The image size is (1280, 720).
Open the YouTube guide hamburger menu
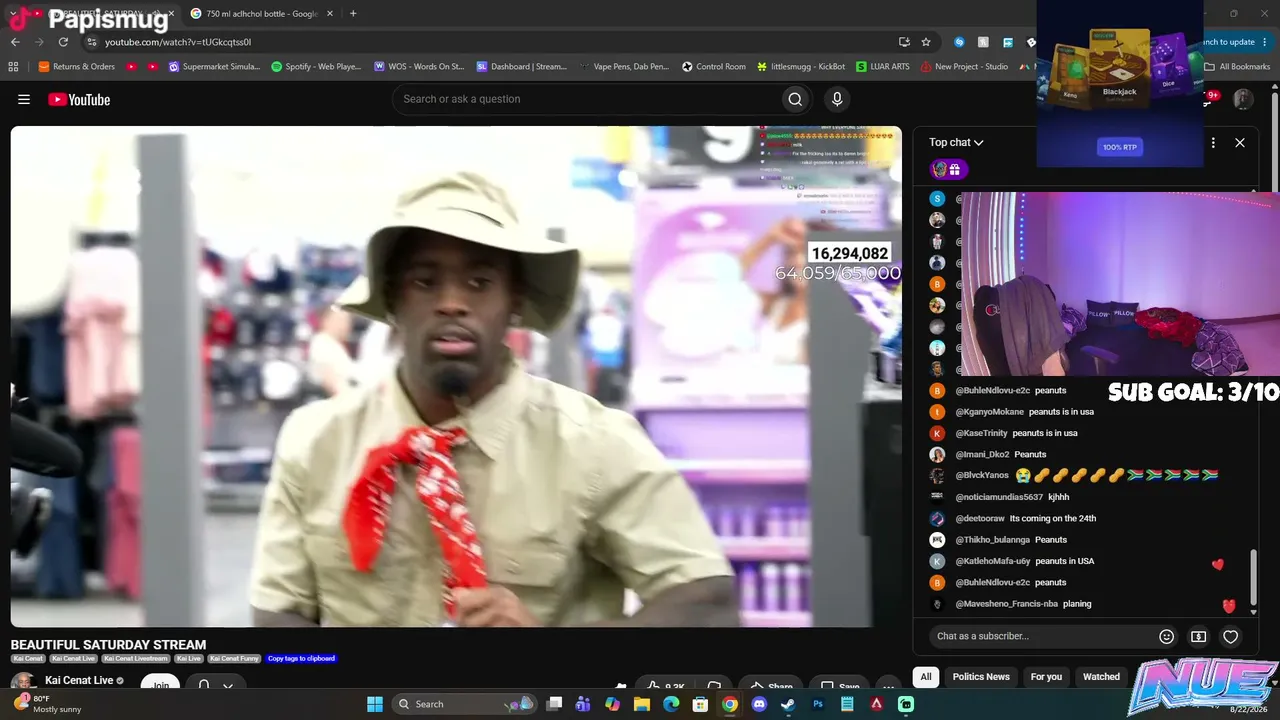24,99
